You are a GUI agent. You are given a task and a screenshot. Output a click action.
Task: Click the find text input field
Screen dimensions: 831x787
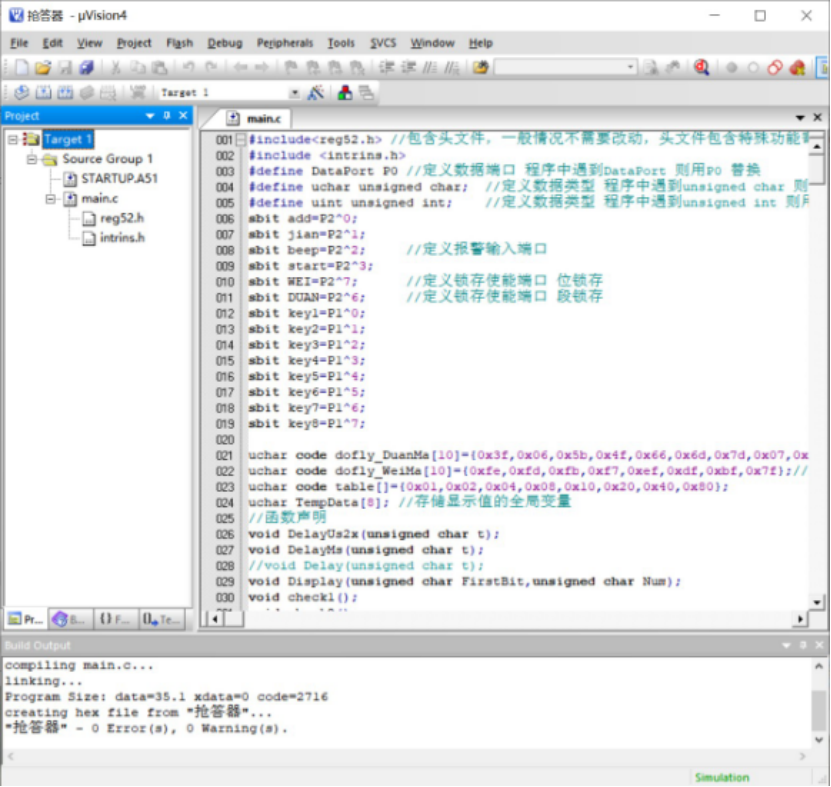tap(559, 67)
